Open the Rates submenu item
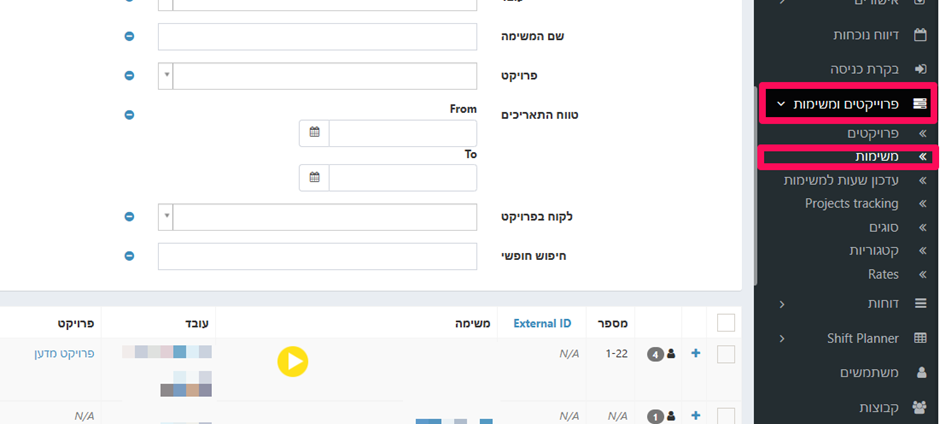The image size is (940, 424). (883, 275)
